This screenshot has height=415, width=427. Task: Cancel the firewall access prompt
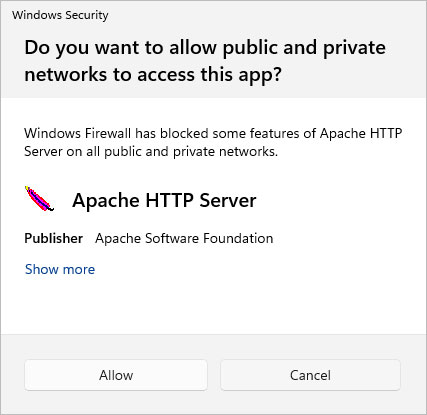pyautogui.click(x=310, y=375)
